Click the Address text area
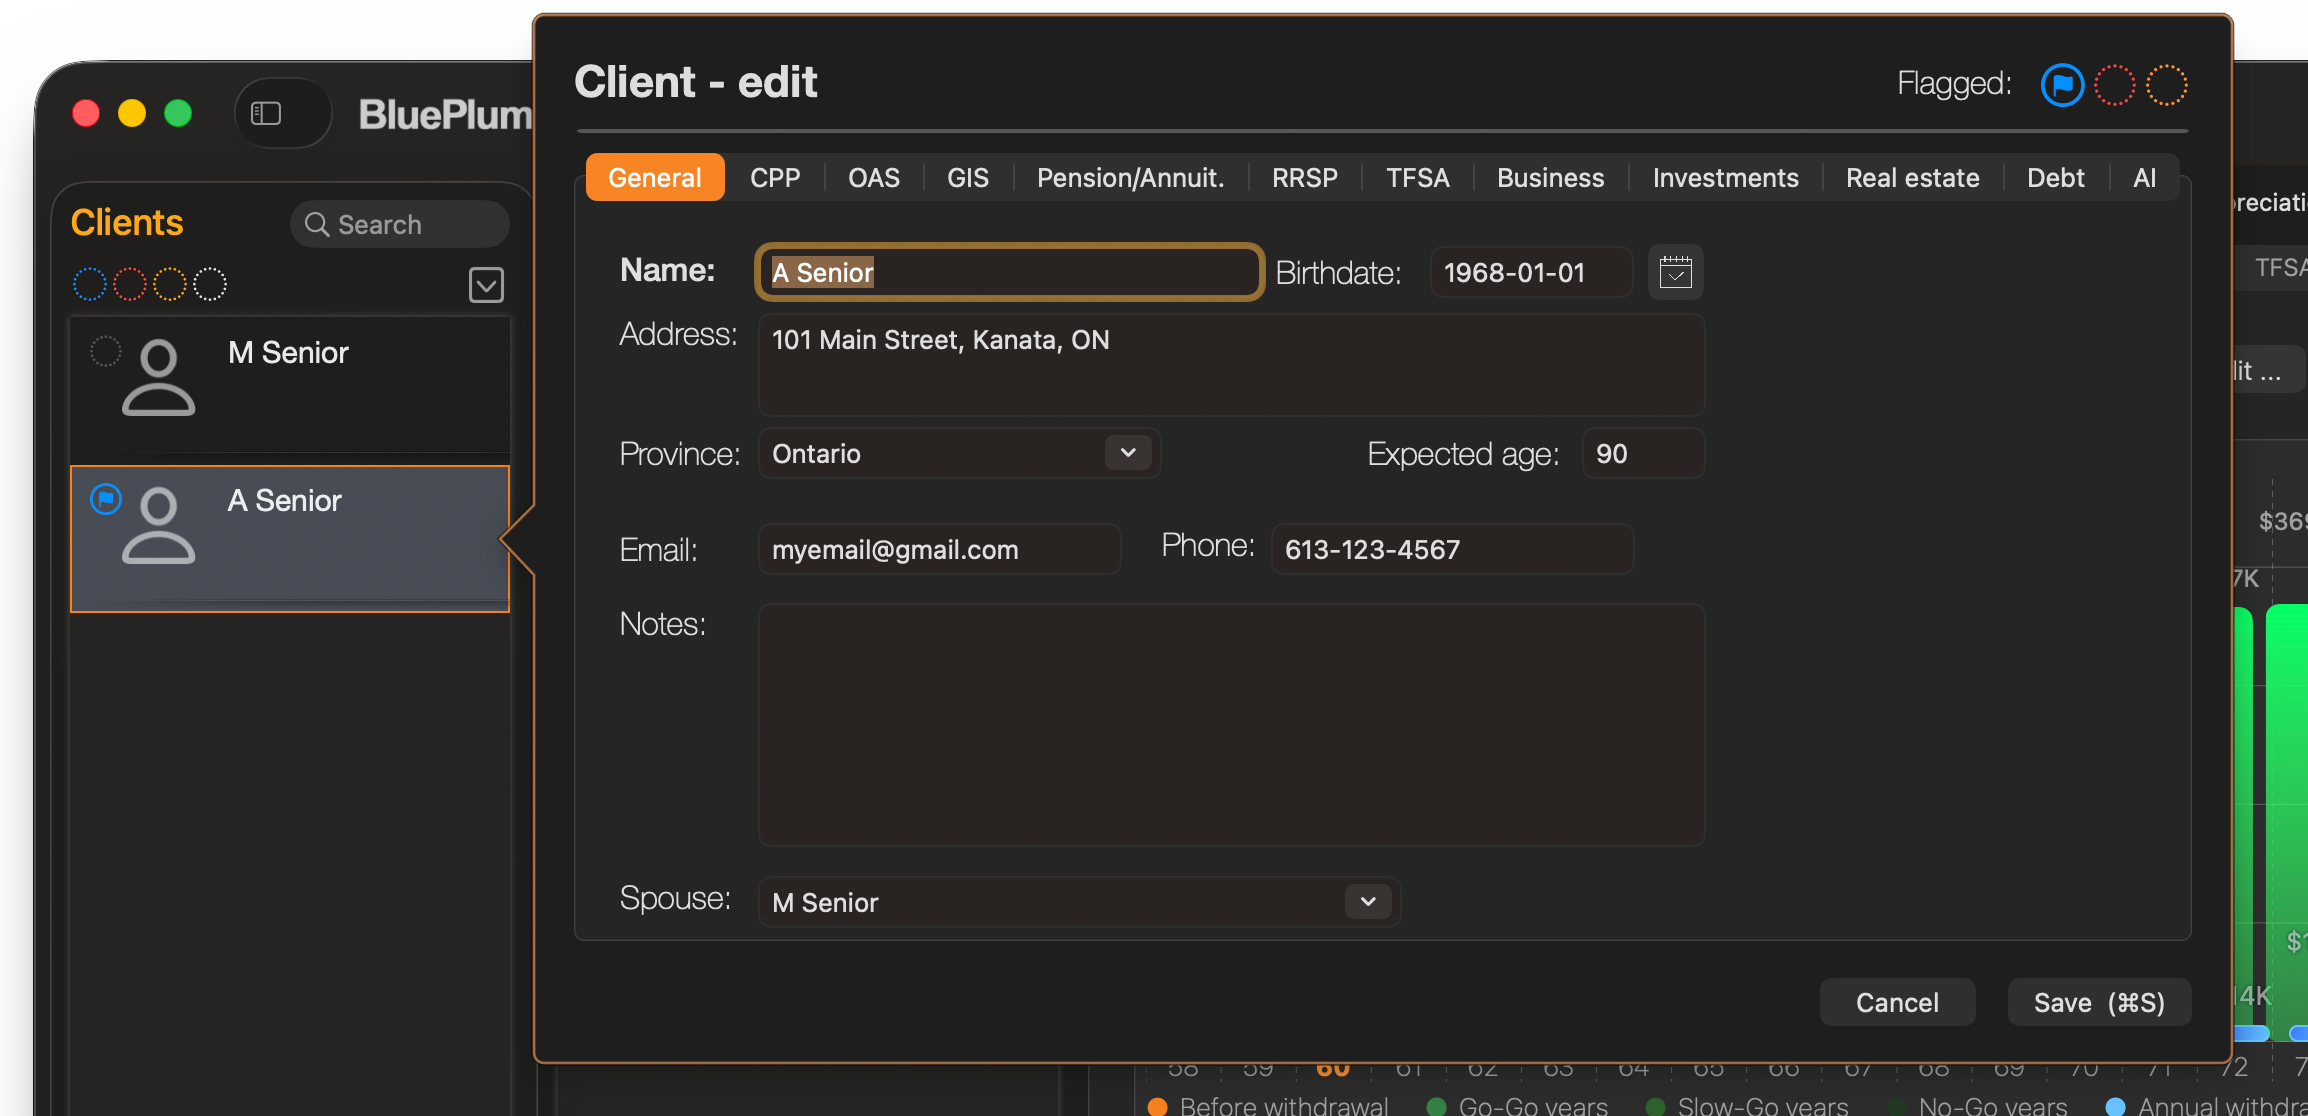The height and width of the screenshot is (1116, 2308). [1232, 365]
